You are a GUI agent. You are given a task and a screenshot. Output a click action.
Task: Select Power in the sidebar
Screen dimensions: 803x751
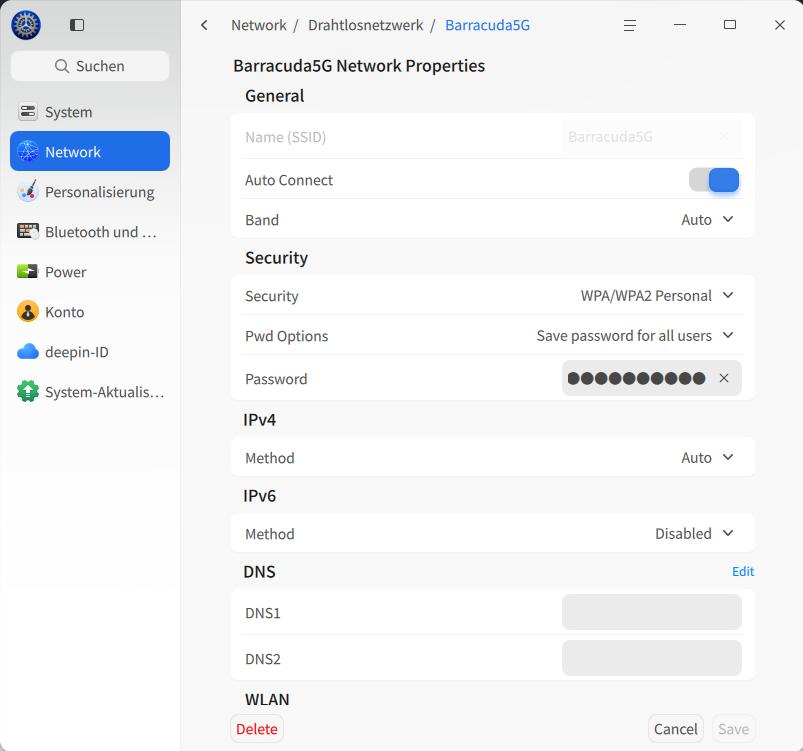(x=90, y=271)
